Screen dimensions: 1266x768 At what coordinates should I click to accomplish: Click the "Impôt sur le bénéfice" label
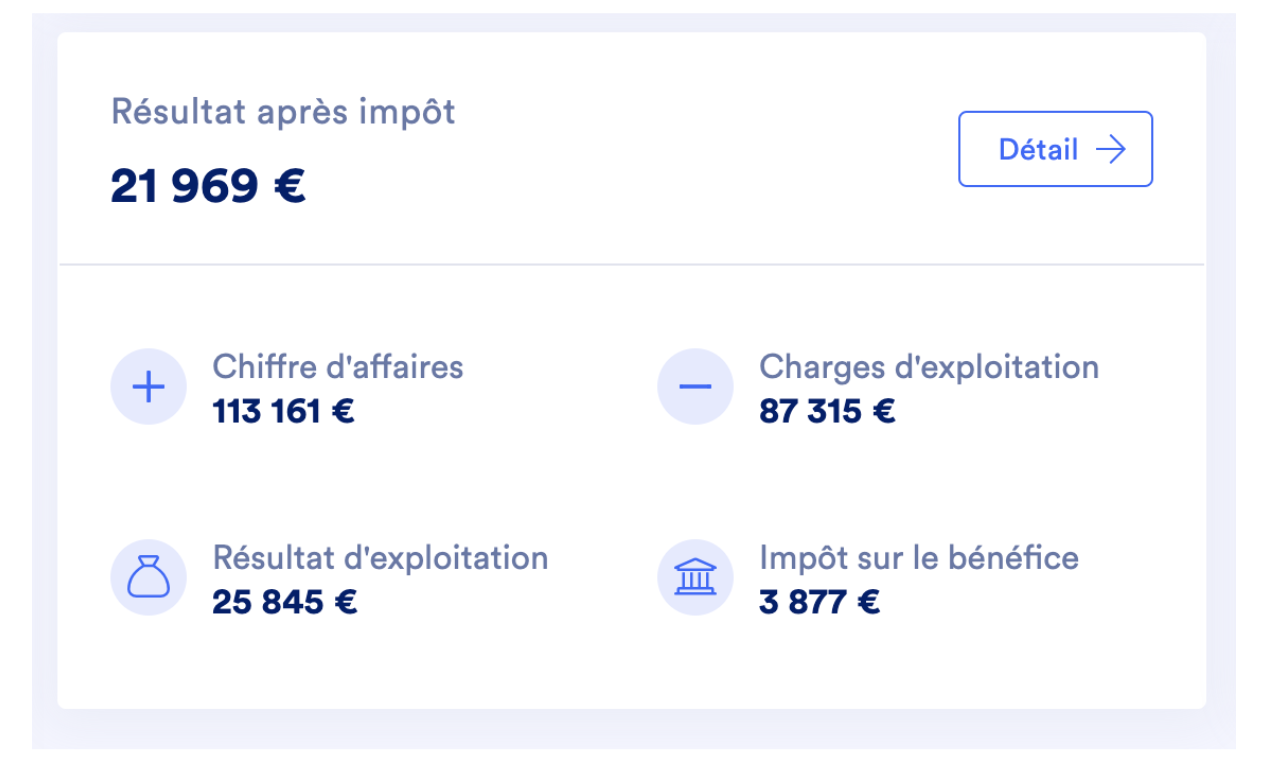point(919,557)
